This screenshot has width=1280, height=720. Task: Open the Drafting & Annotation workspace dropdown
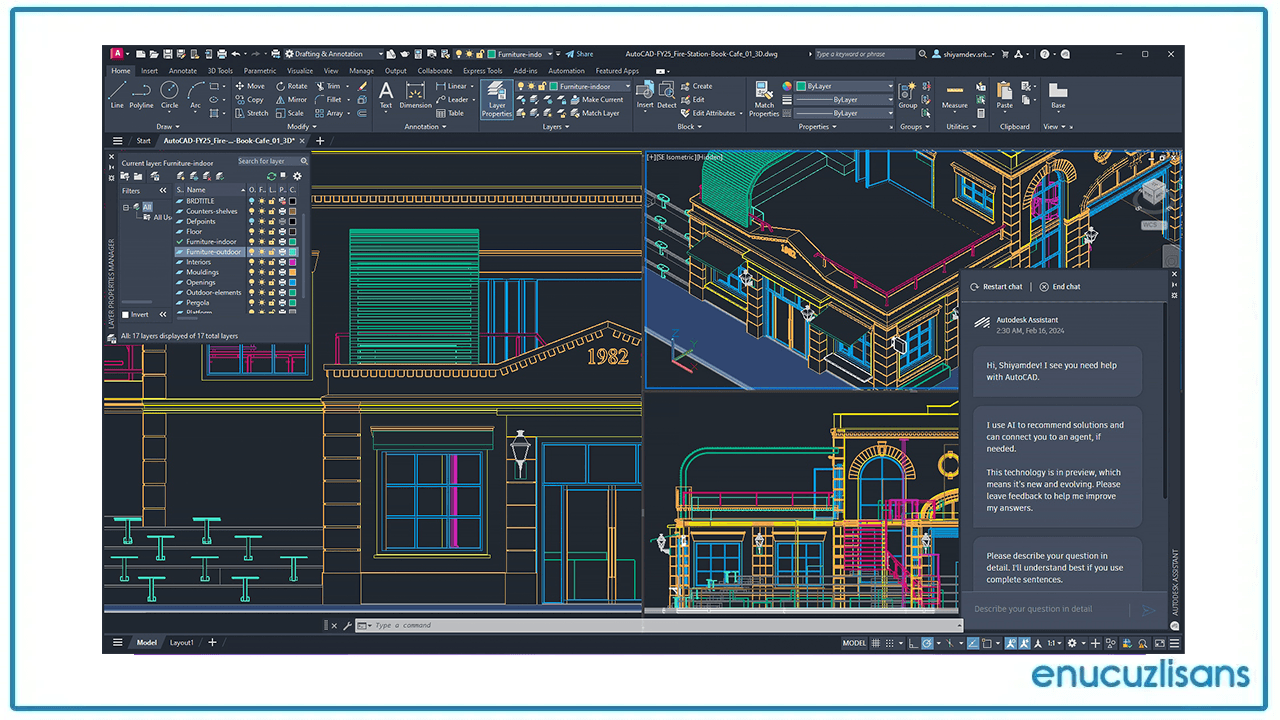pyautogui.click(x=334, y=54)
